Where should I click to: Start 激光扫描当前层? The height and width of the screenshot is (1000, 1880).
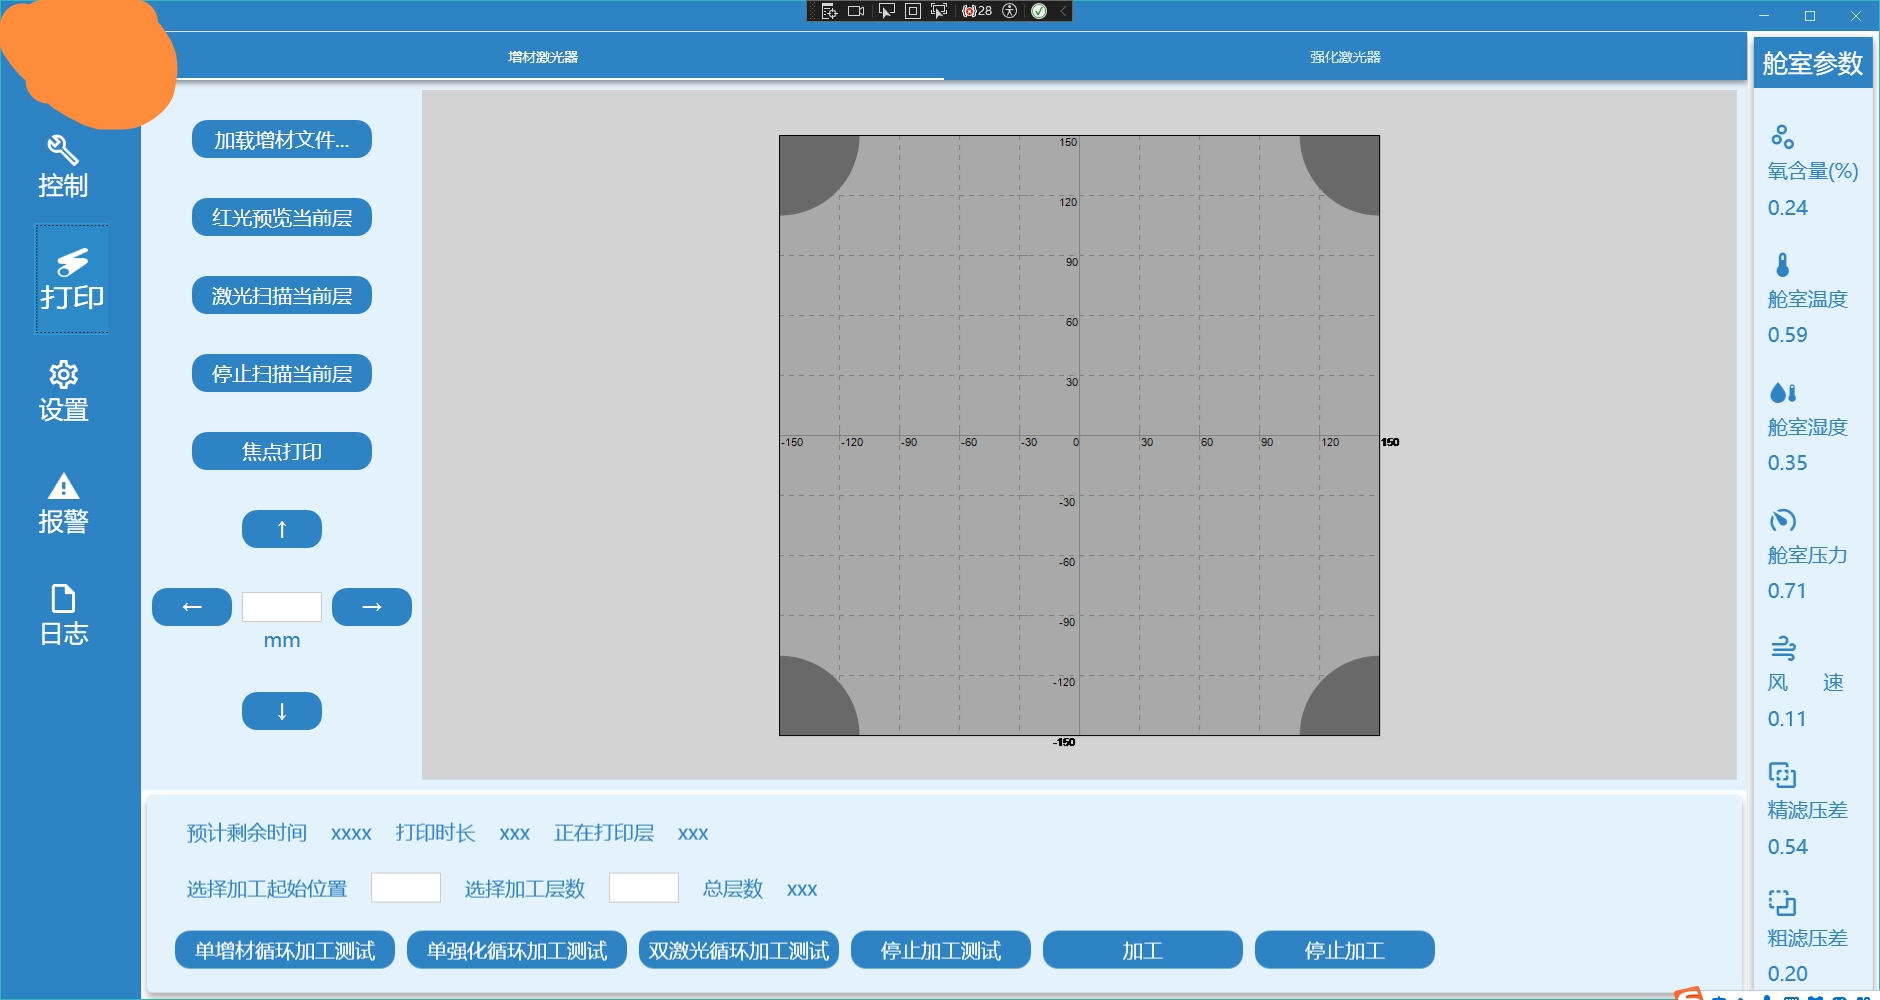(x=282, y=295)
